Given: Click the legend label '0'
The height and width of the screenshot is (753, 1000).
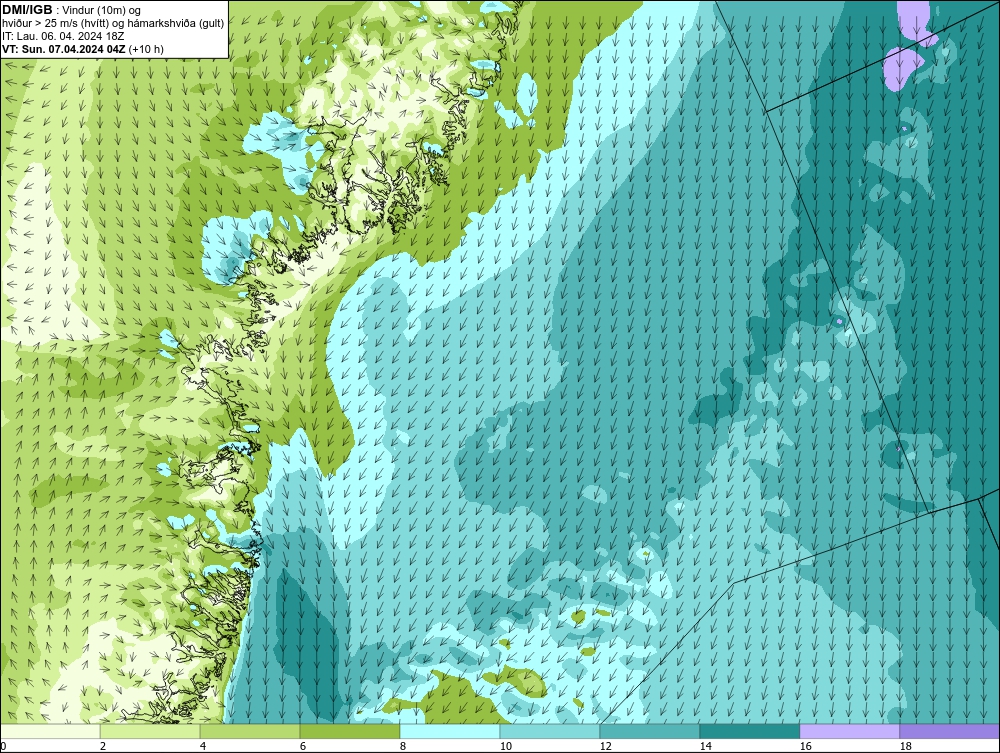Looking at the screenshot, I should [3, 746].
